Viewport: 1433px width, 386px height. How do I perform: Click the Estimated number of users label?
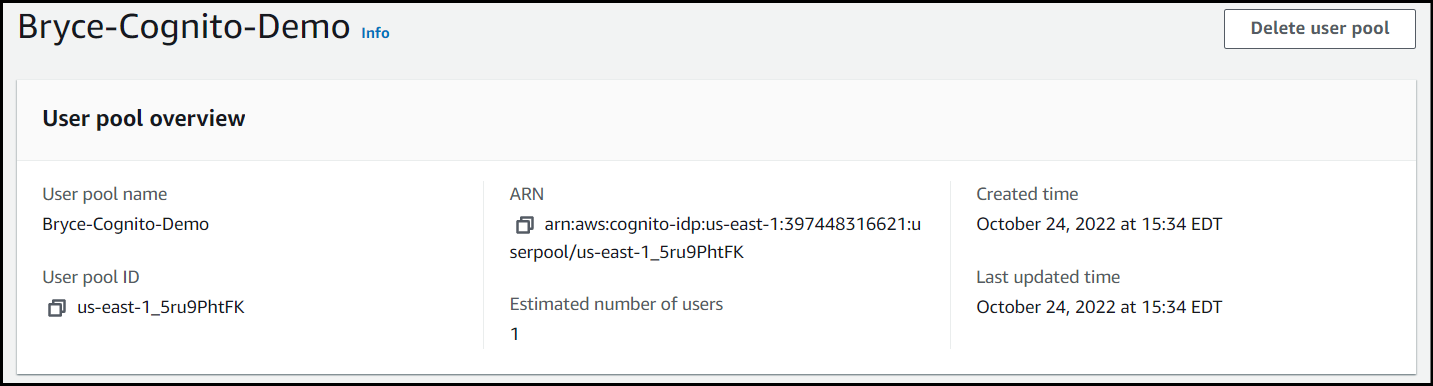pos(616,304)
